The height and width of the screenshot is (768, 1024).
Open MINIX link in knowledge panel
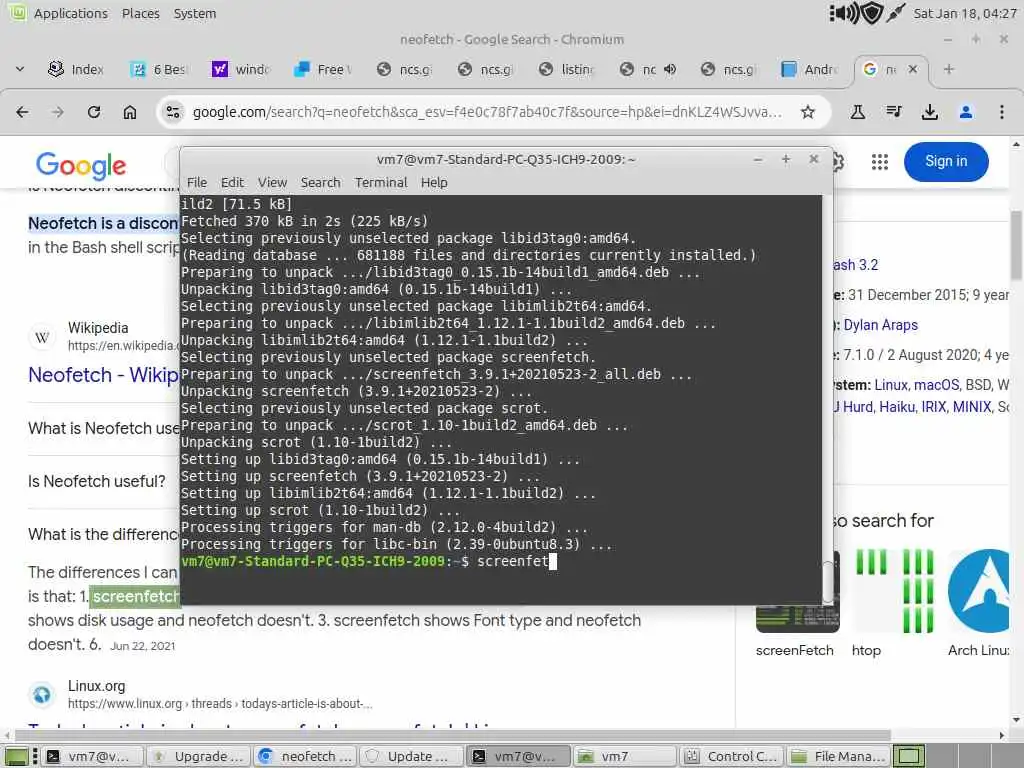coord(972,408)
